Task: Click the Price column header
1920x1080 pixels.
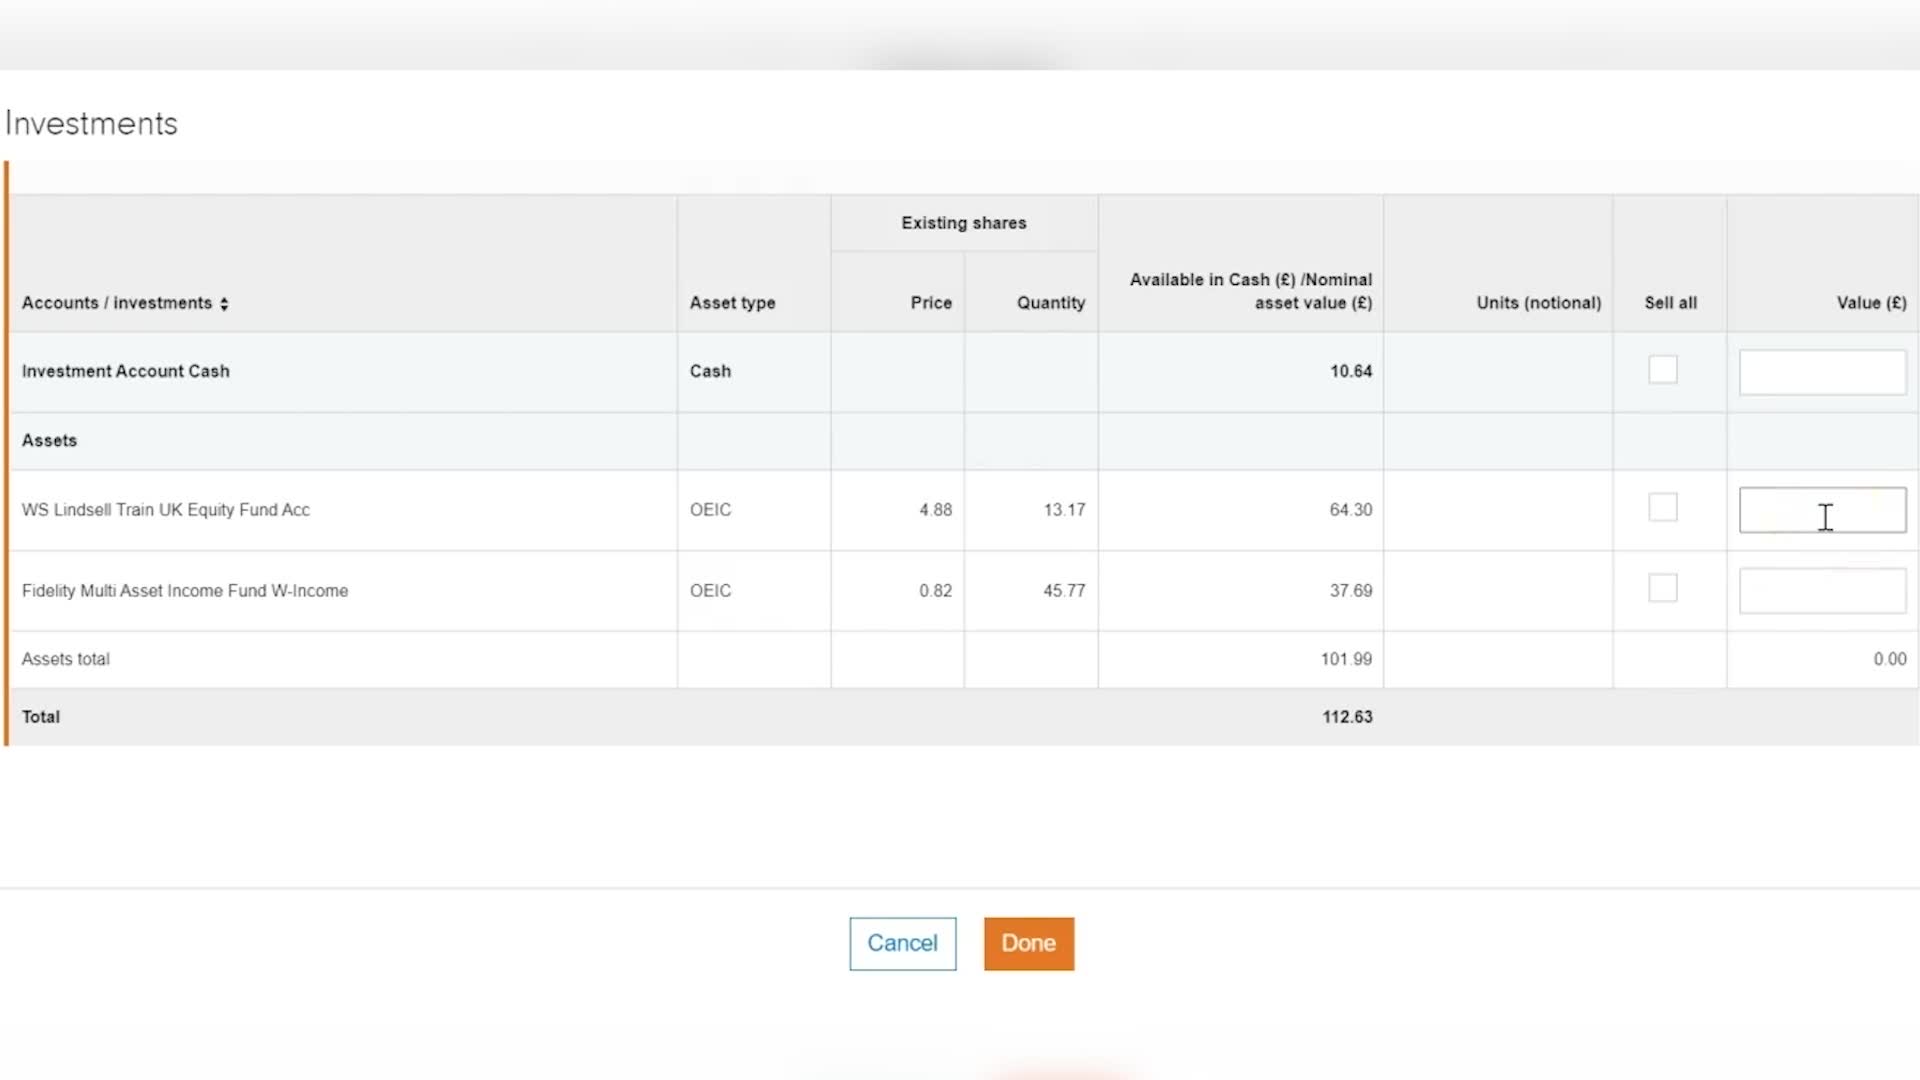Action: click(x=930, y=303)
